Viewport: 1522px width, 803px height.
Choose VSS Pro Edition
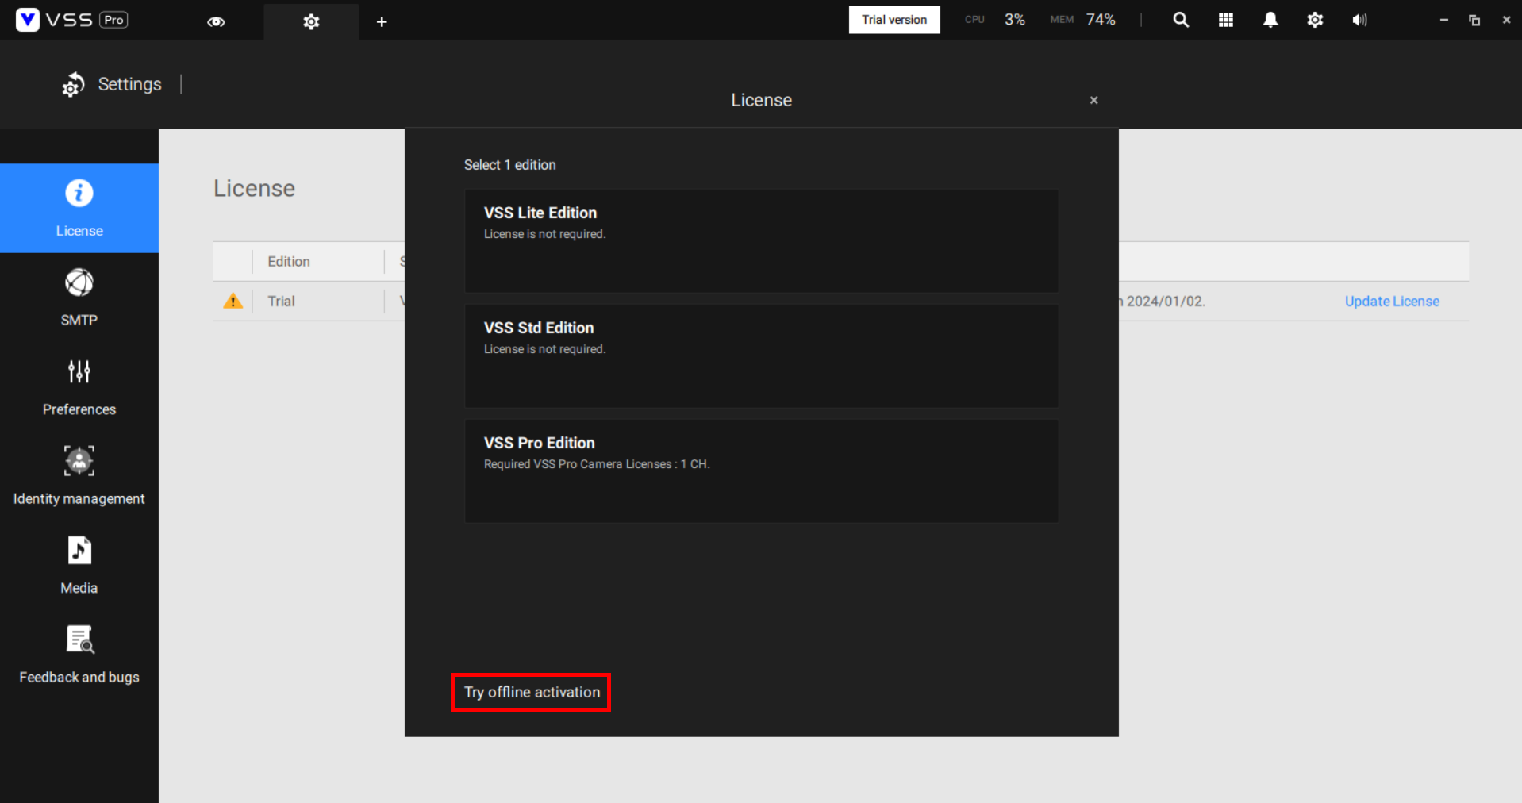click(761, 471)
